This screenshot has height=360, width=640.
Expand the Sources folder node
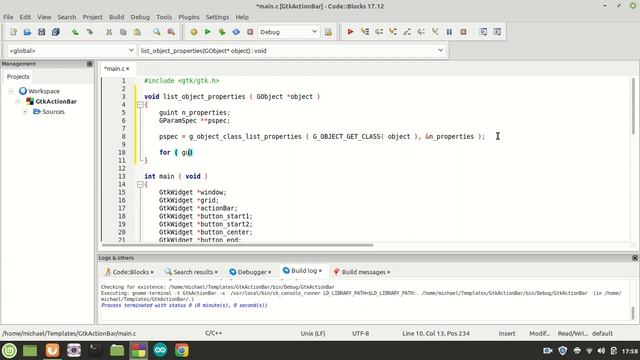pyautogui.click(x=25, y=111)
